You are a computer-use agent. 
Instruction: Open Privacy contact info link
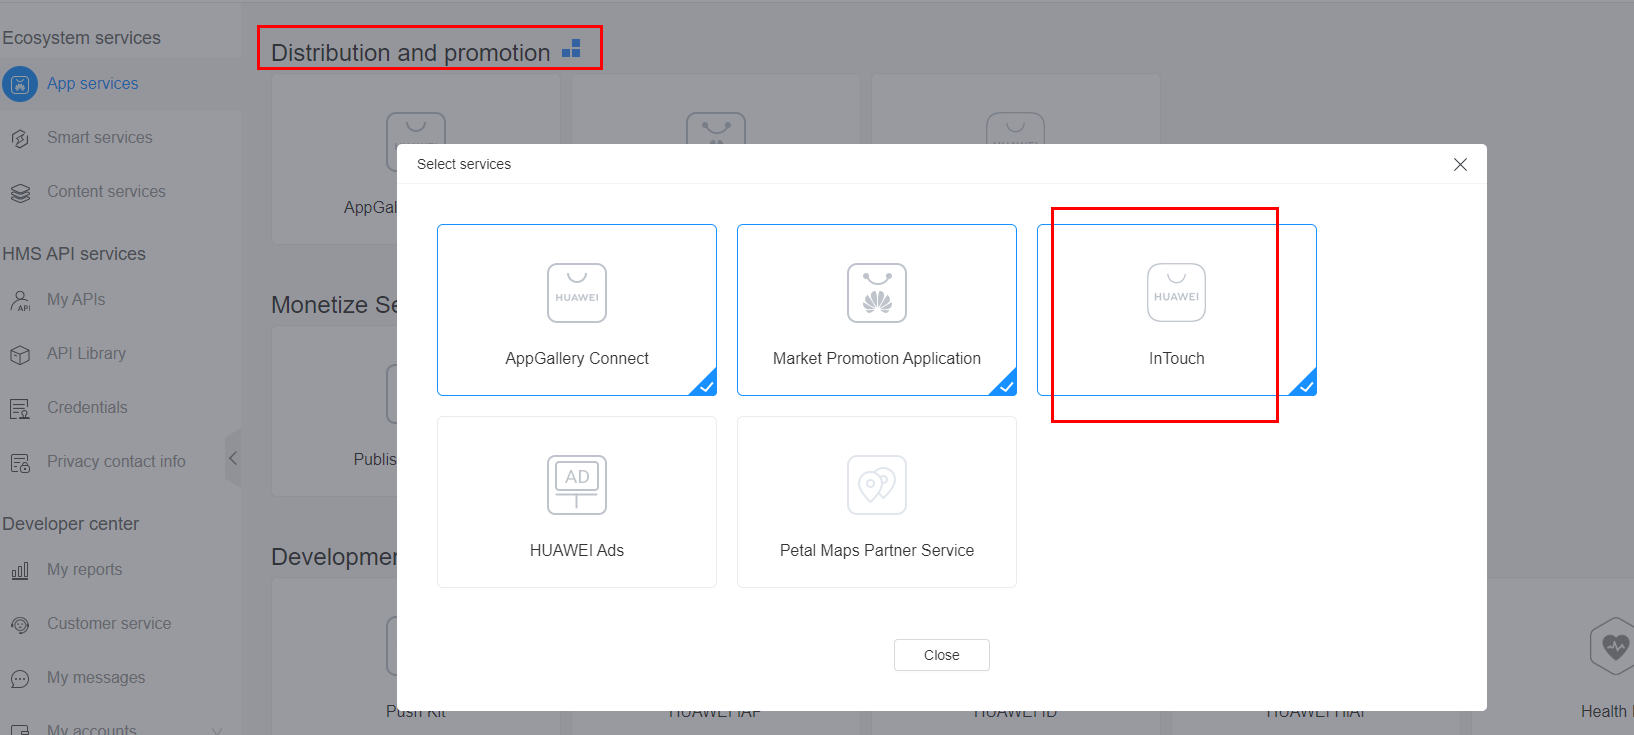116,462
